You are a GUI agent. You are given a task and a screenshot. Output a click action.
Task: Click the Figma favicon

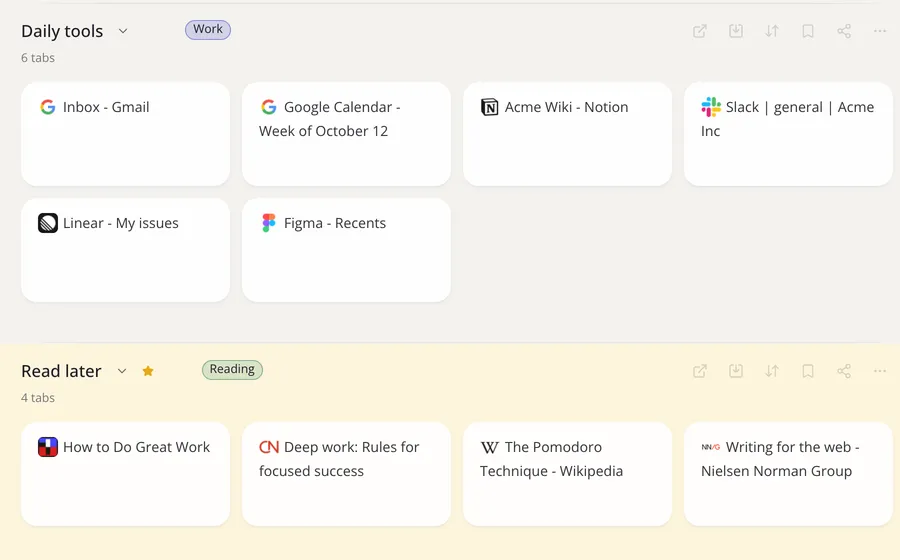click(x=269, y=223)
